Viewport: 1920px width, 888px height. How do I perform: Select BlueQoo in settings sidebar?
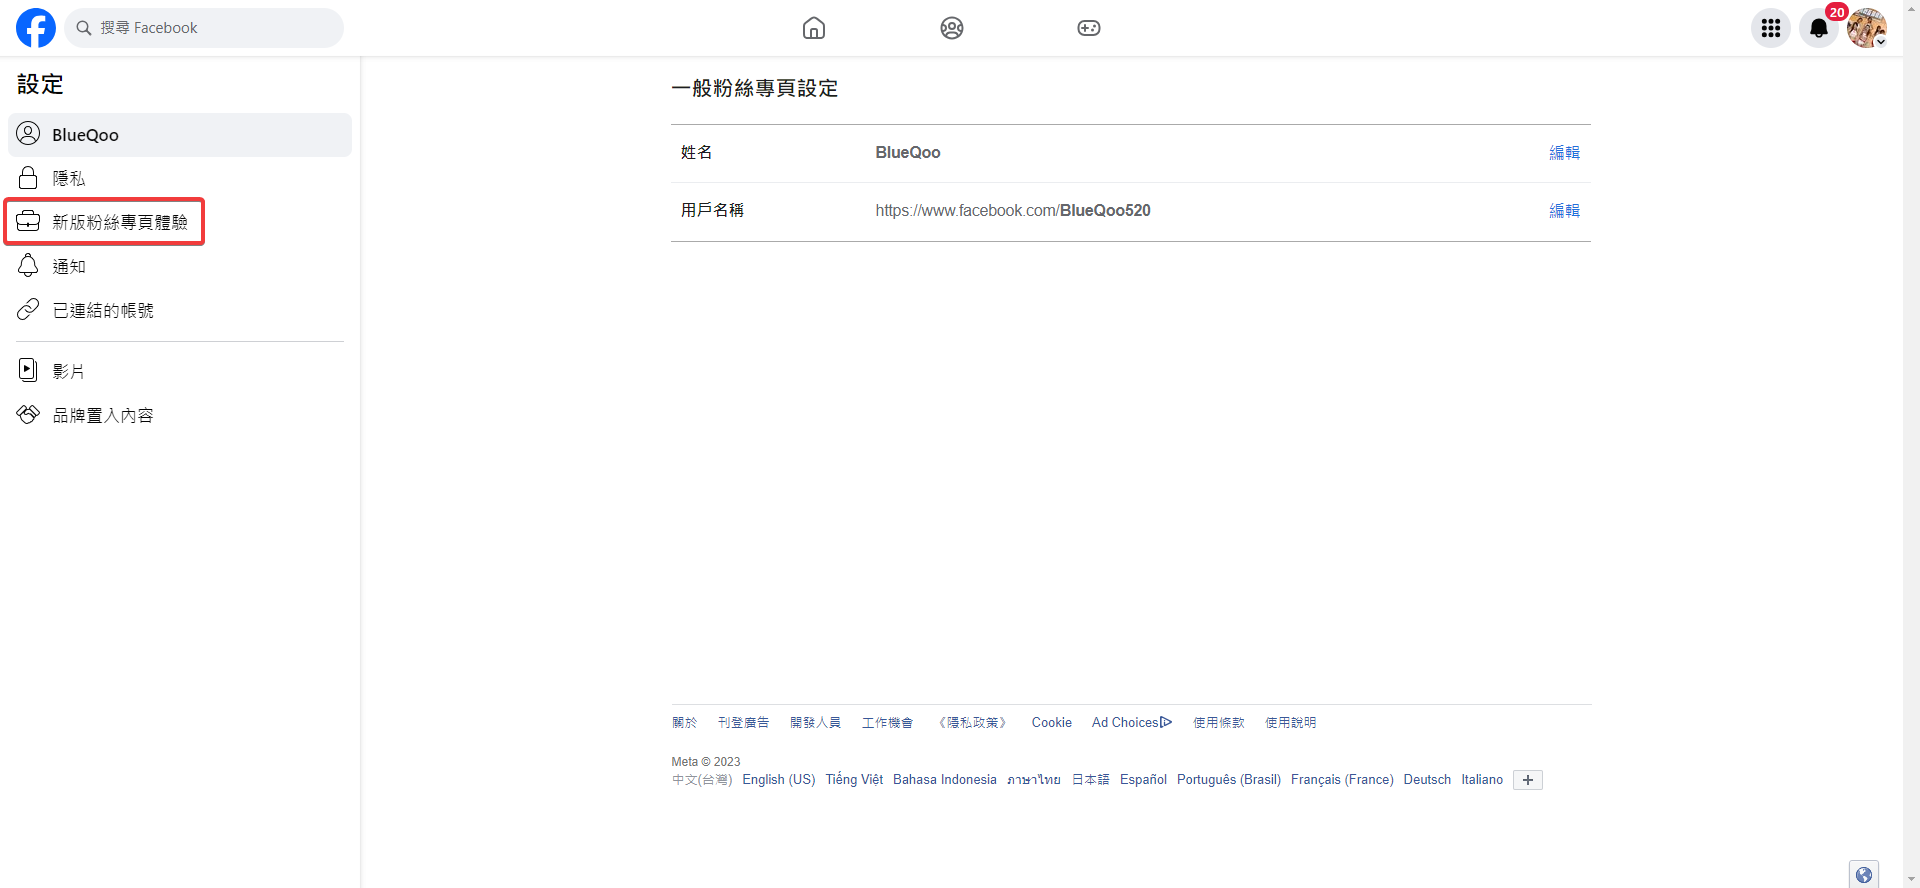click(x=180, y=135)
